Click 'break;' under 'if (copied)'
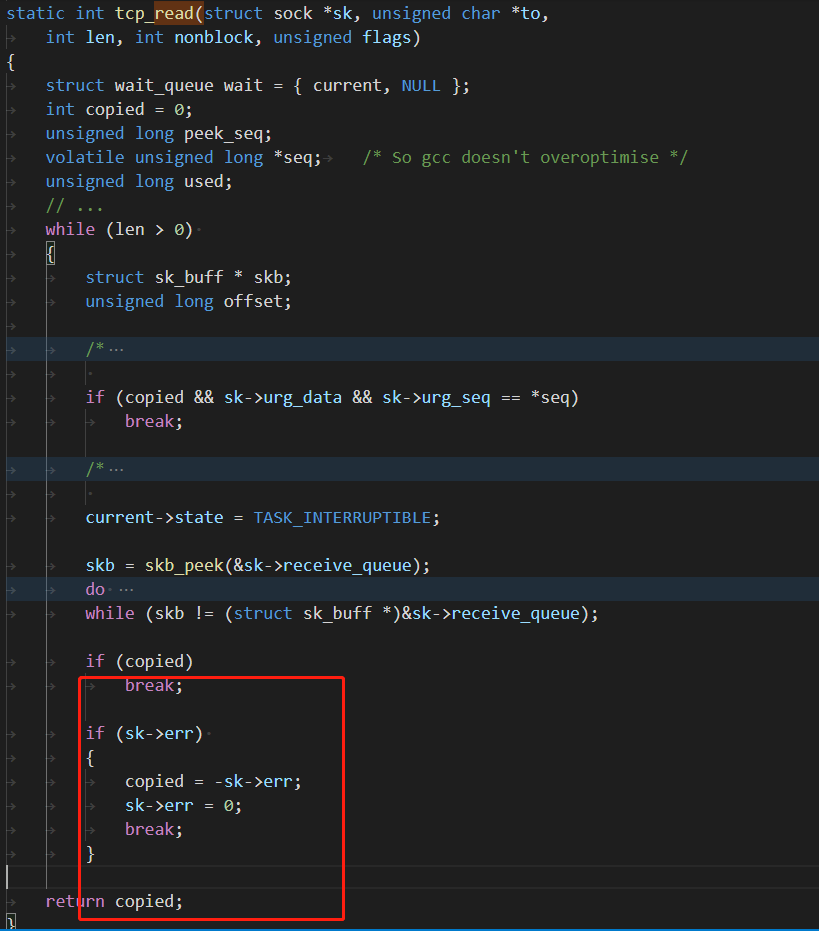The width and height of the screenshot is (819, 931). 154,685
